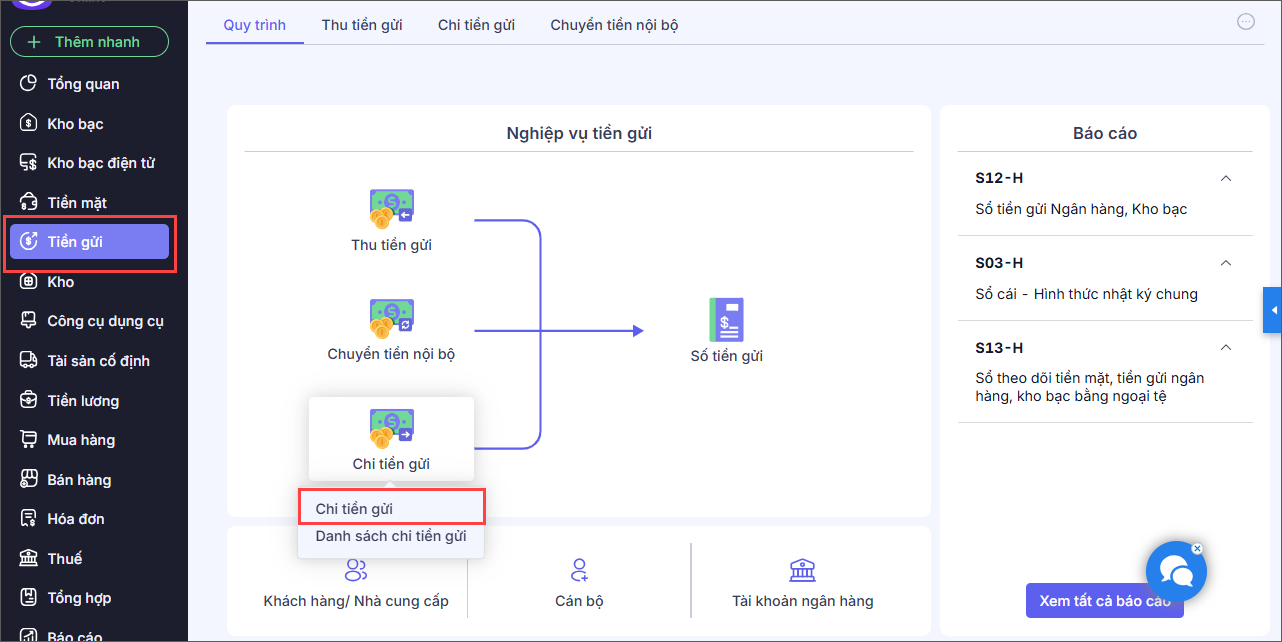The height and width of the screenshot is (642, 1282).
Task: Open the Hóa đơn sidebar icon
Action: click(x=29, y=519)
